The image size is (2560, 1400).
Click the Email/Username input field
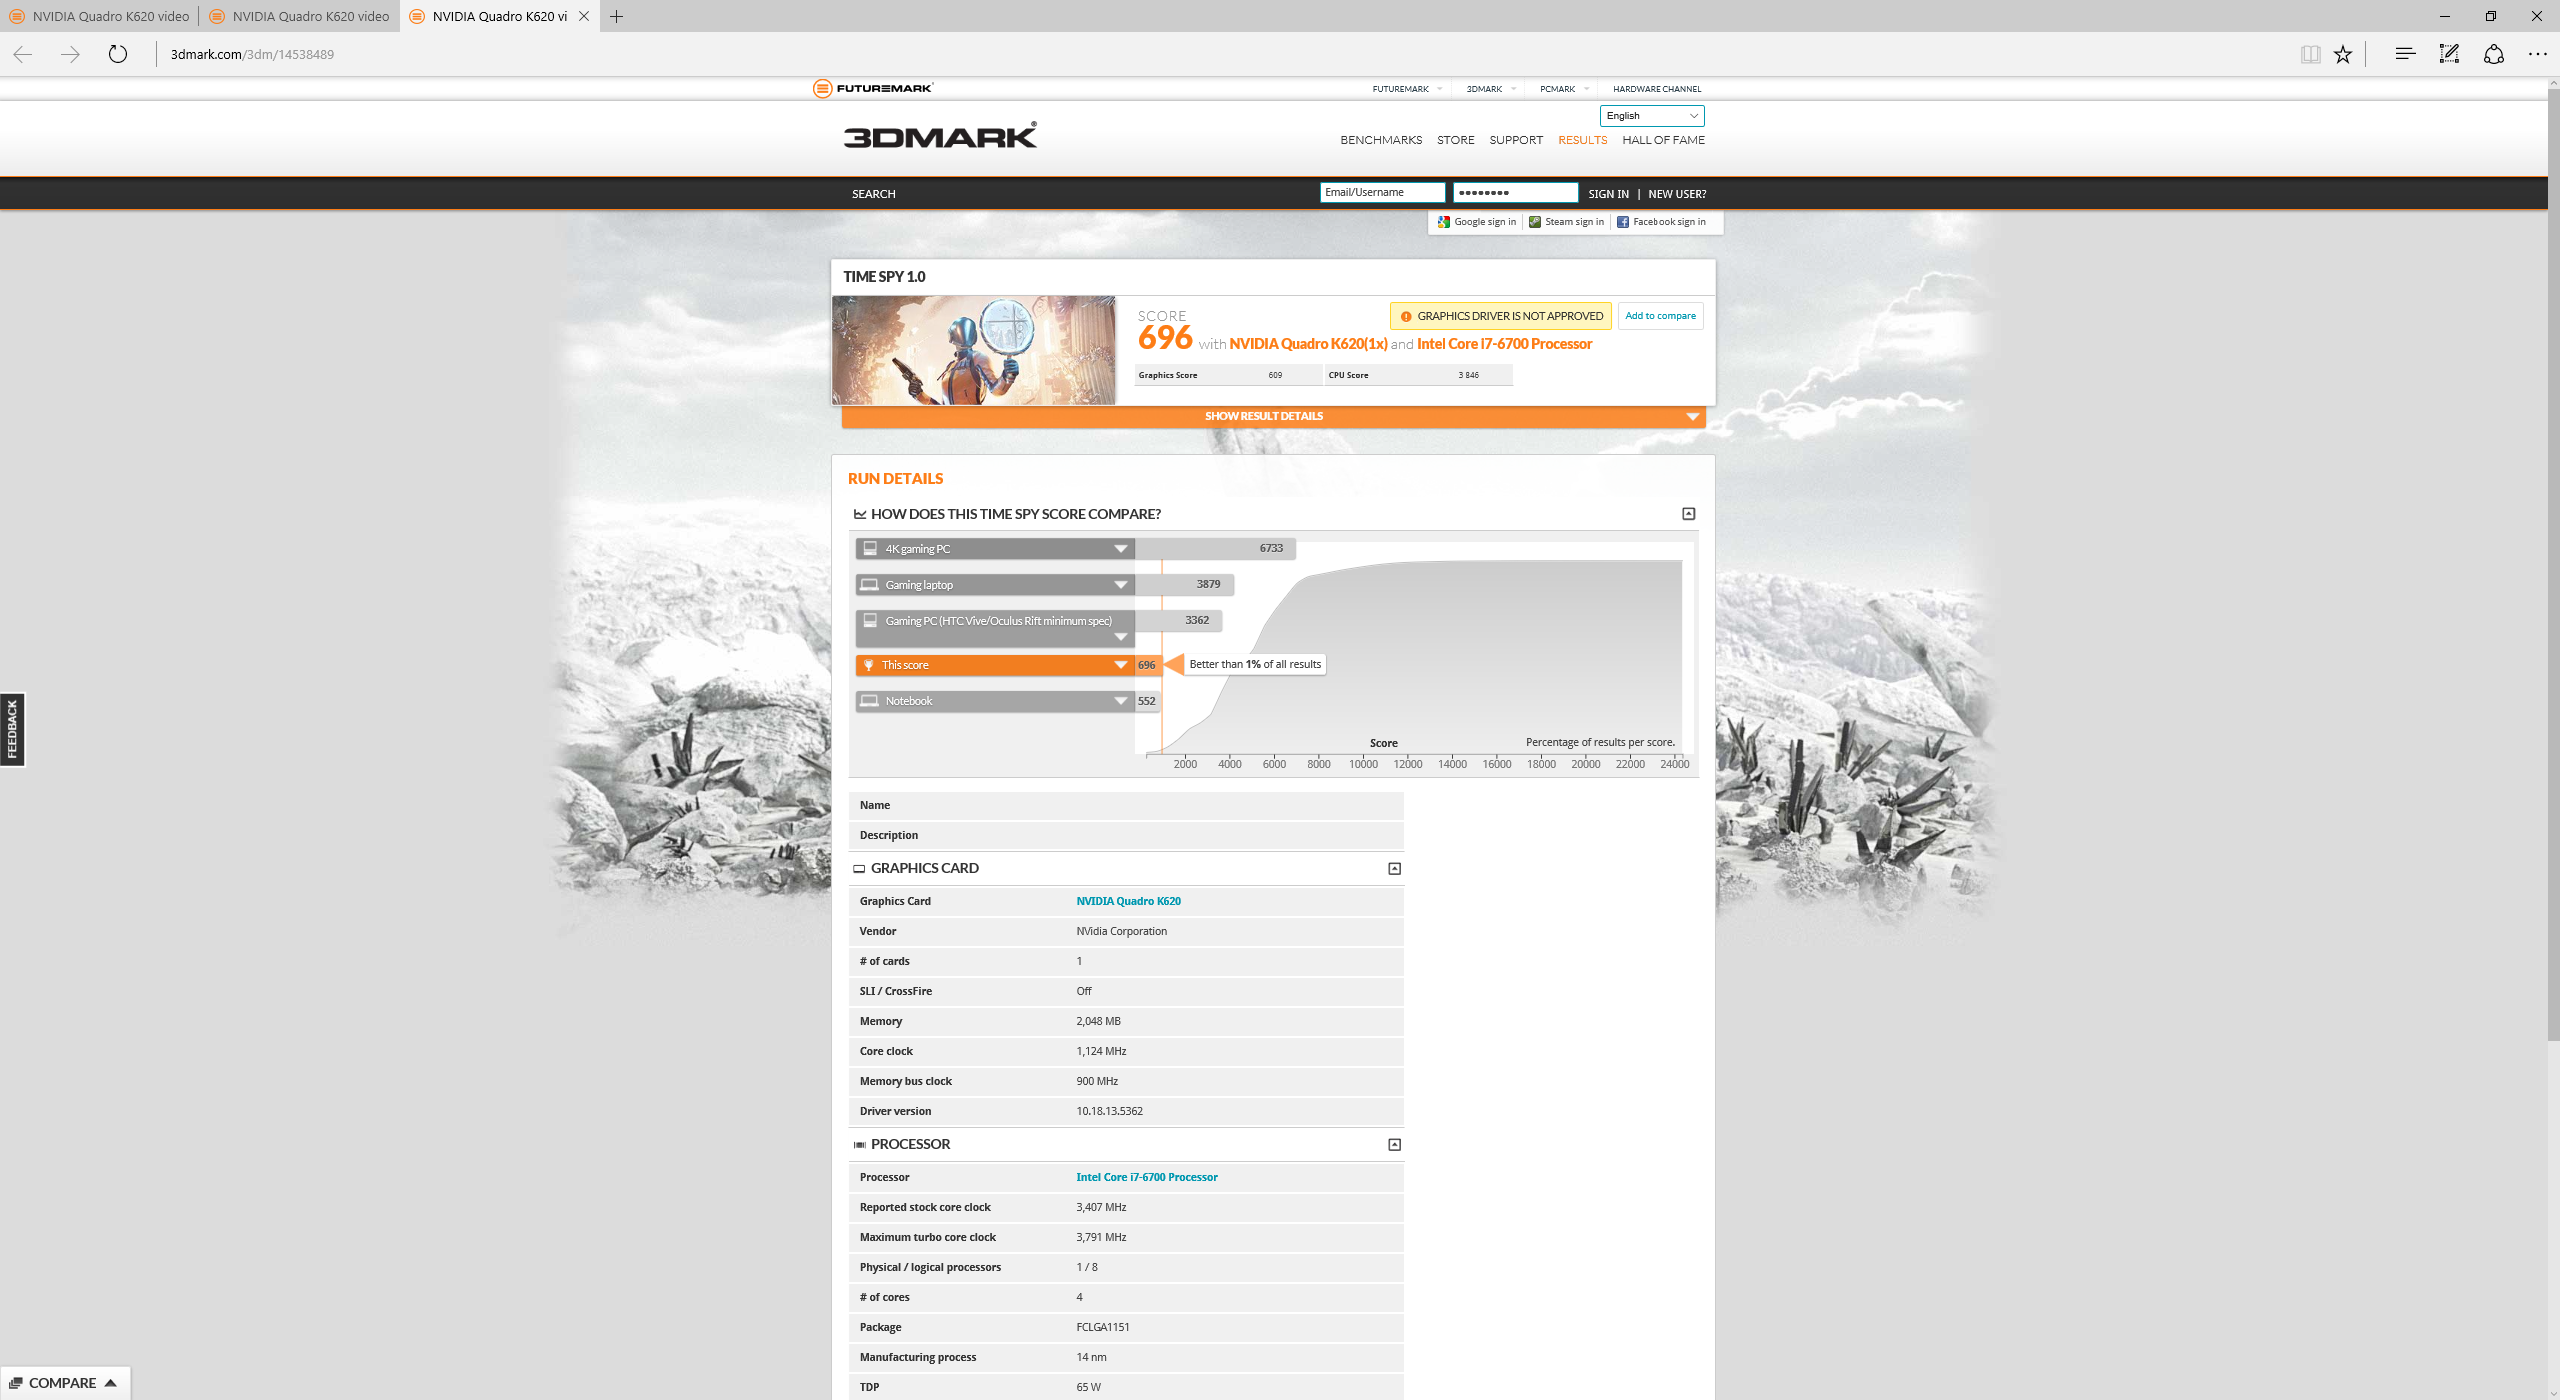tap(1382, 193)
